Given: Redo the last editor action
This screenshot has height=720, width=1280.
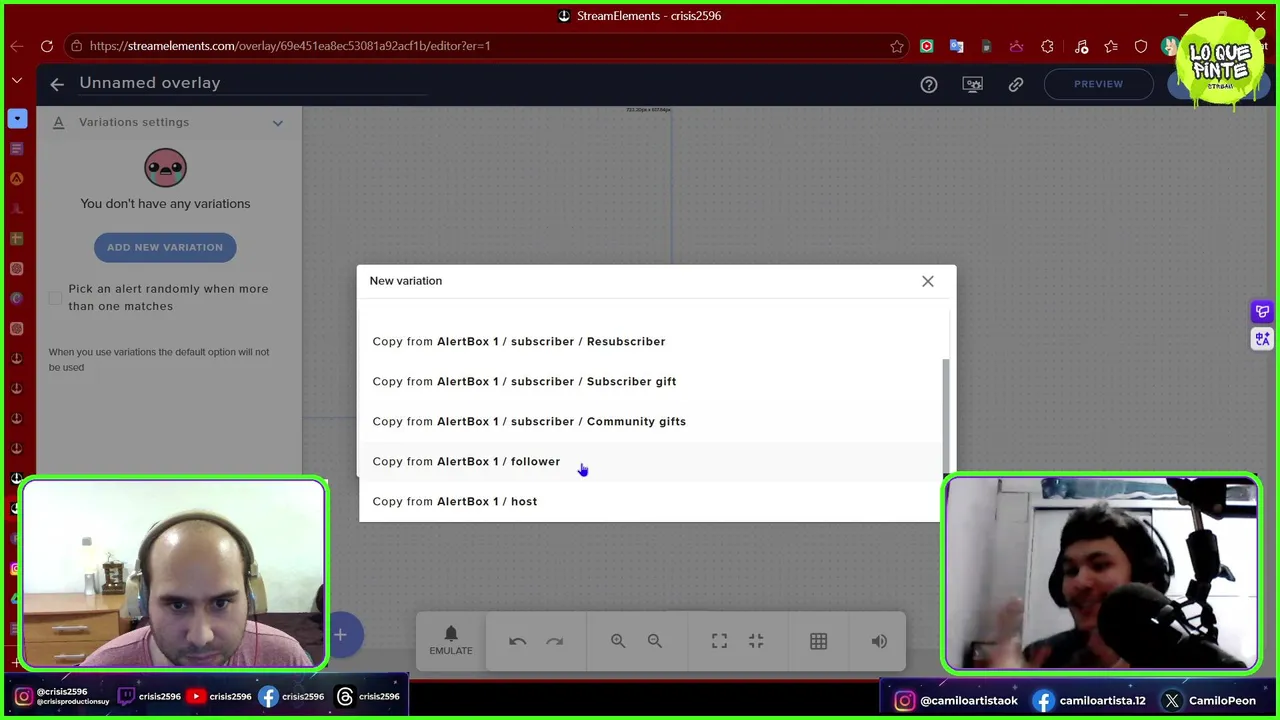Looking at the screenshot, I should tap(555, 641).
